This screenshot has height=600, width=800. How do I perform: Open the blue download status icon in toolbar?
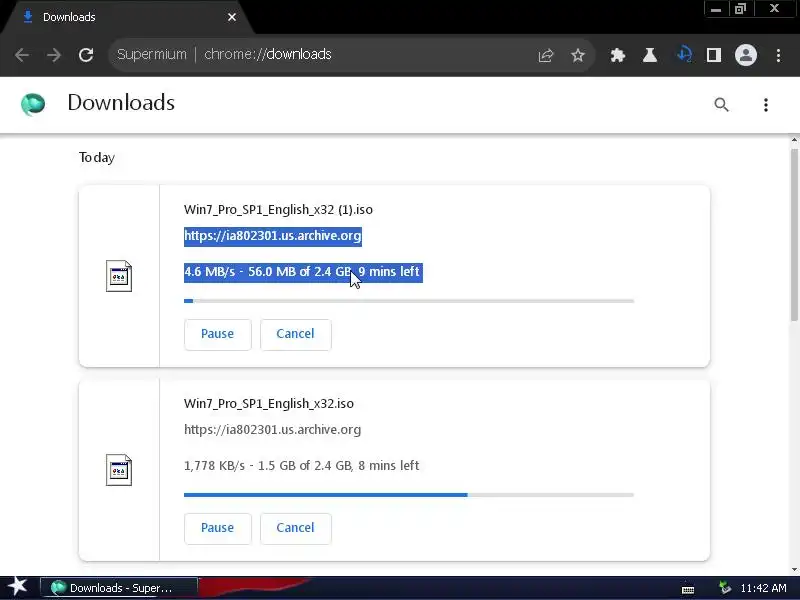coord(684,55)
